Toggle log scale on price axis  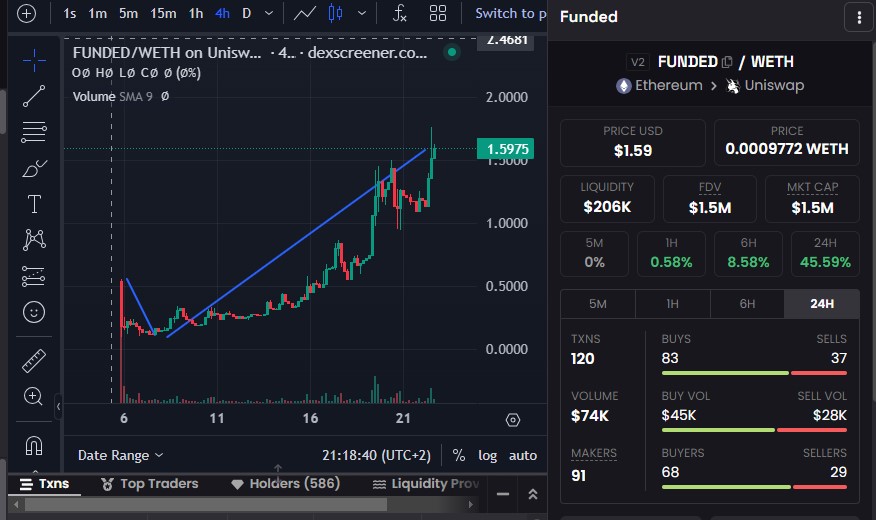(487, 455)
